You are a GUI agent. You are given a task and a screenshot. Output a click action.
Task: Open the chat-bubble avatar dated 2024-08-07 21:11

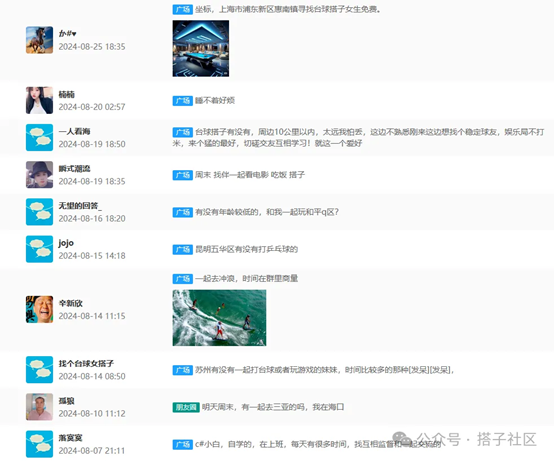click(x=40, y=444)
